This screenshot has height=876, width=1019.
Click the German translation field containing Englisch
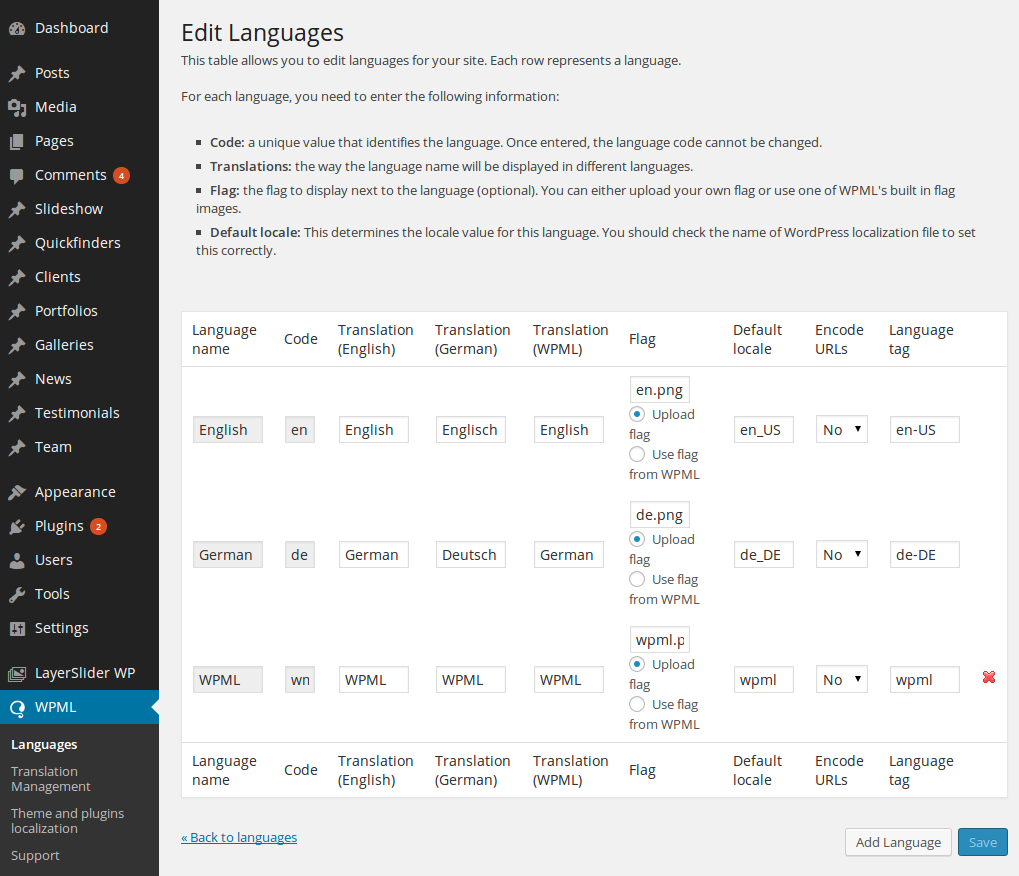click(471, 430)
